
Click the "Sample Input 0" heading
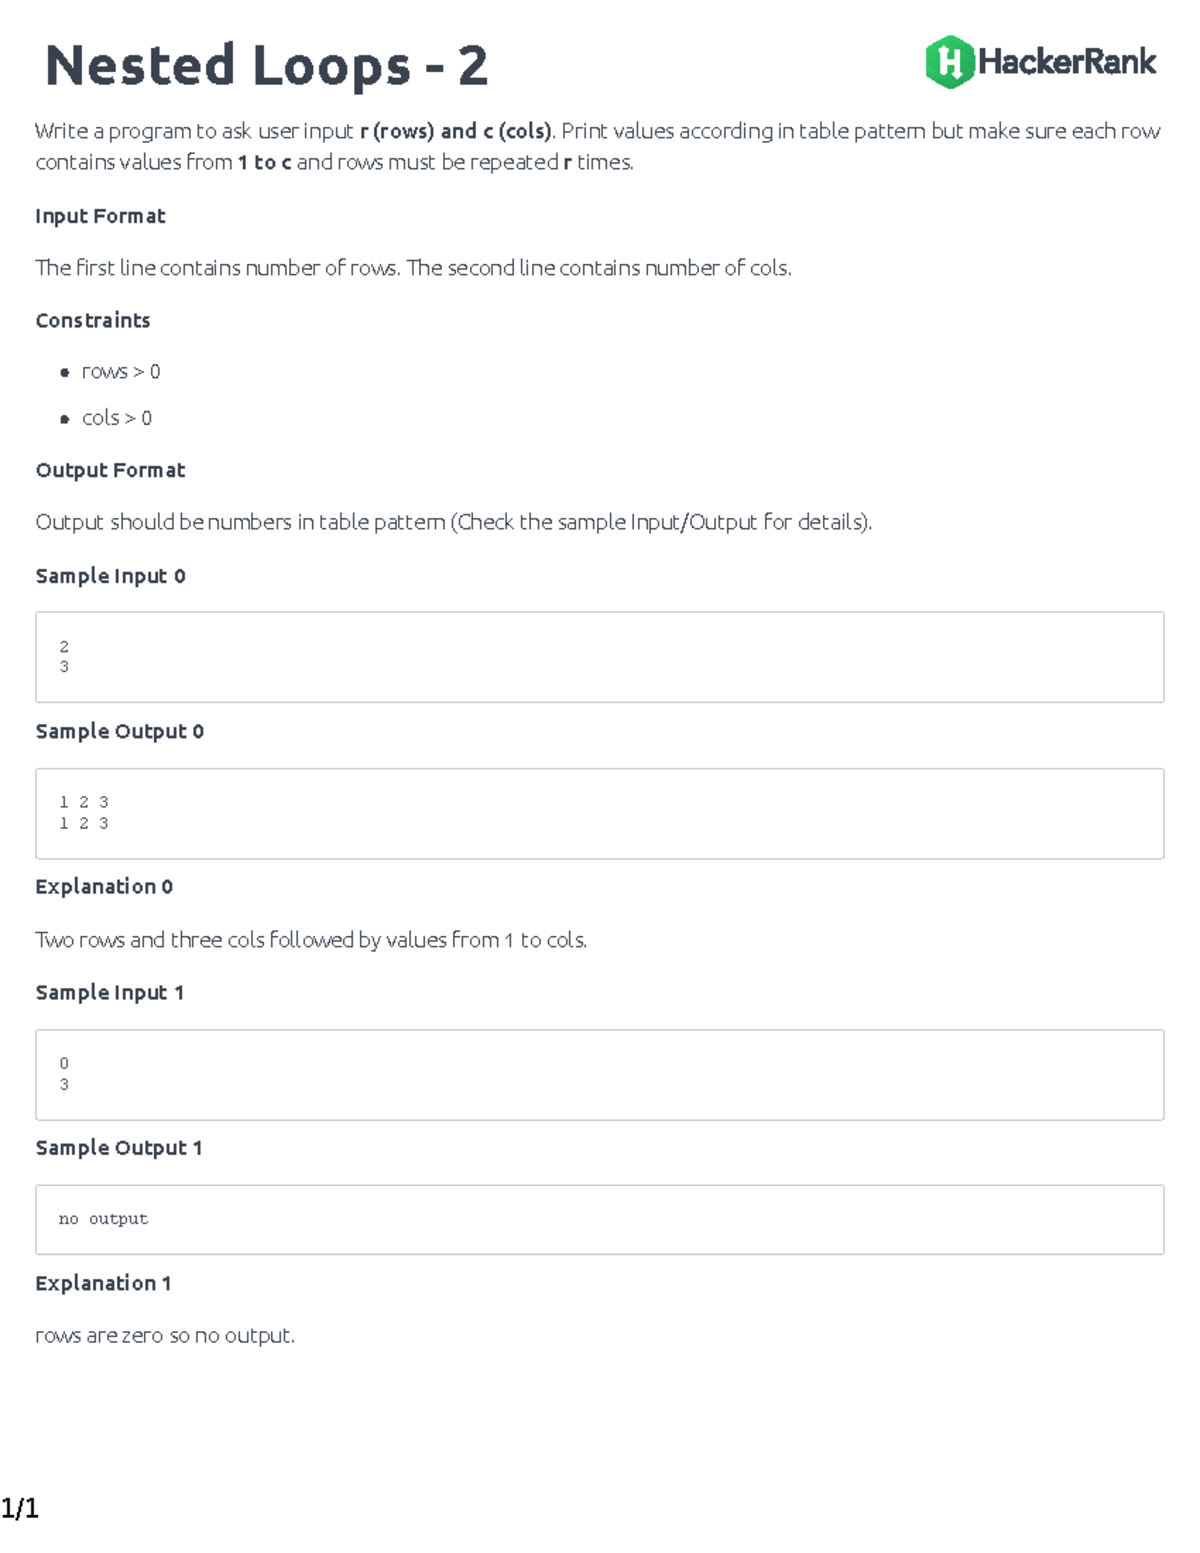click(x=110, y=576)
